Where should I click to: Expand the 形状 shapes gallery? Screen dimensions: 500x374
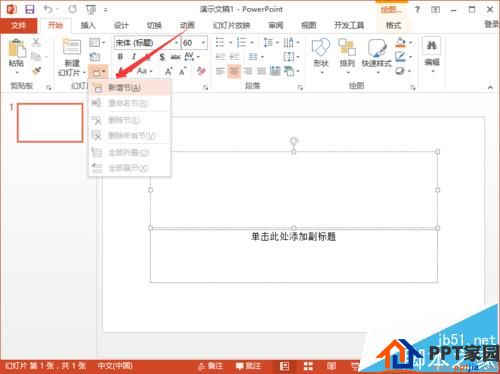click(321, 55)
